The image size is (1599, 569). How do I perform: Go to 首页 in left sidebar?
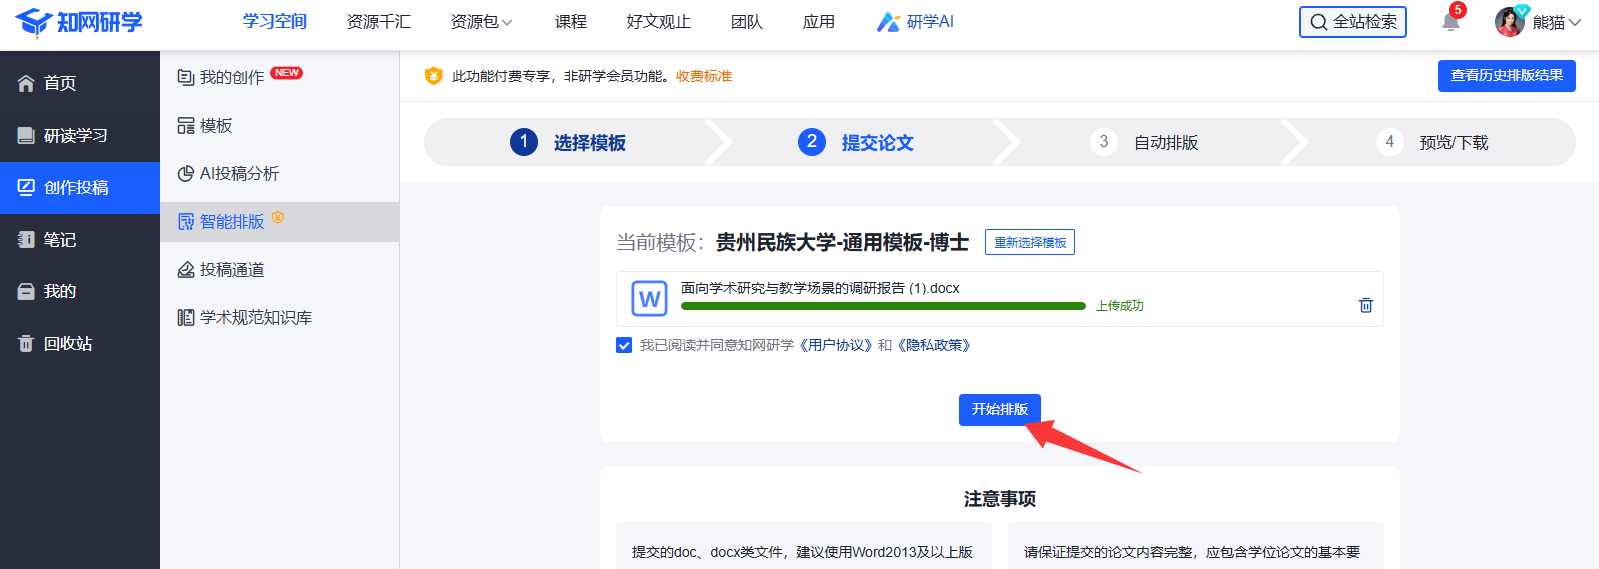[x=60, y=83]
